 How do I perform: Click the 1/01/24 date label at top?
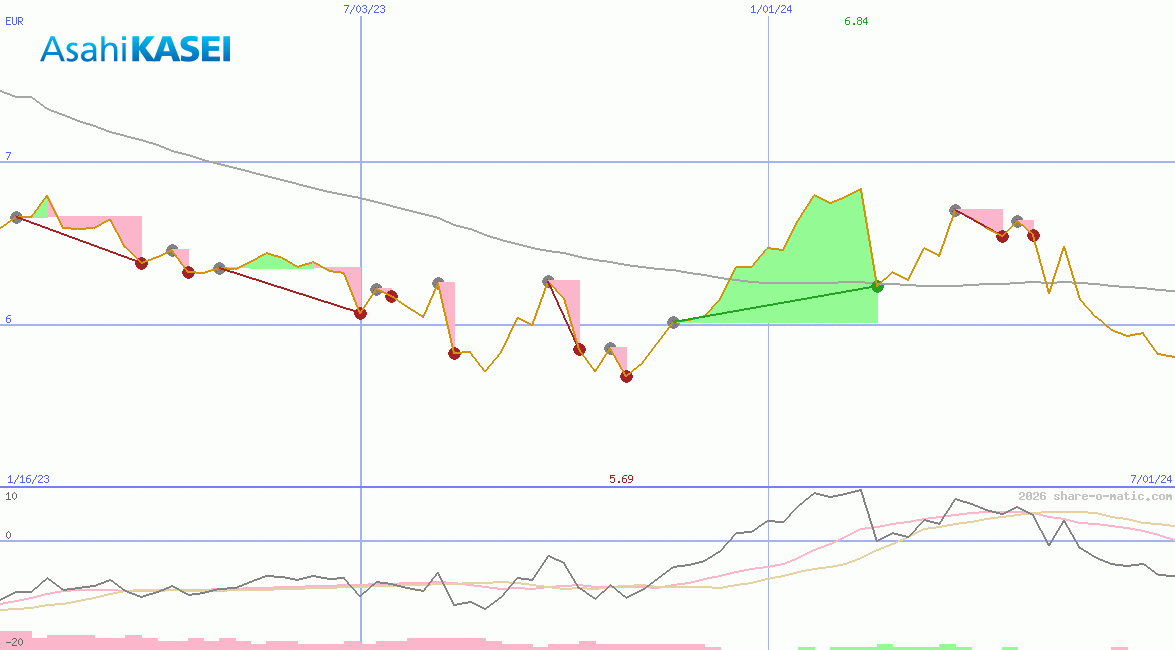click(x=771, y=9)
